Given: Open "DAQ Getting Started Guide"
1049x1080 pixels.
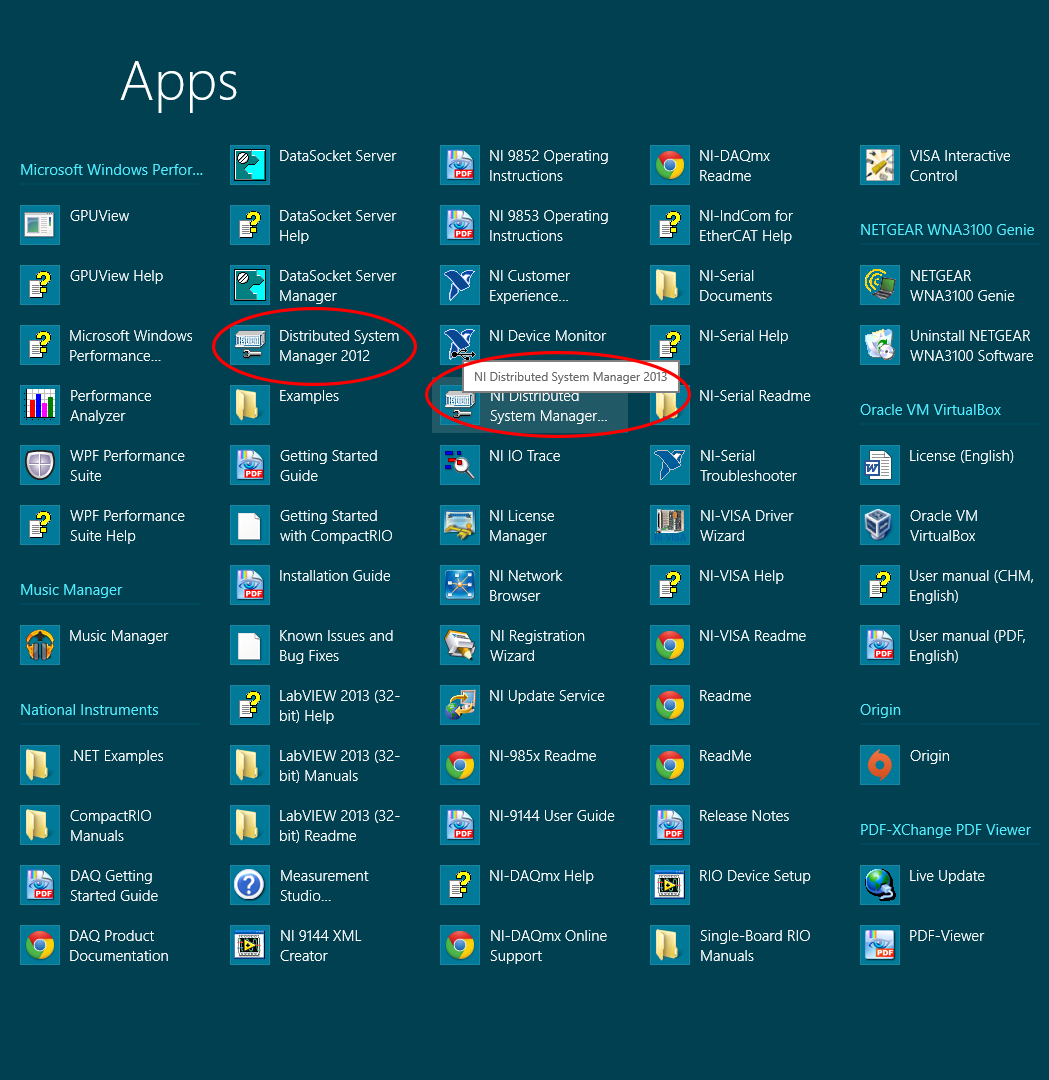Looking at the screenshot, I should pos(90,885).
